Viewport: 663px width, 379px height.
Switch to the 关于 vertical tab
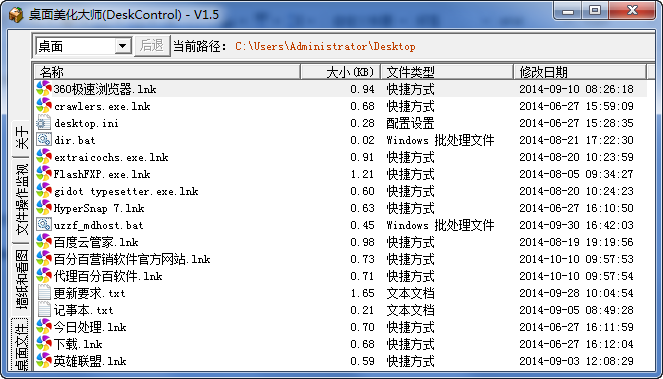click(x=21, y=138)
